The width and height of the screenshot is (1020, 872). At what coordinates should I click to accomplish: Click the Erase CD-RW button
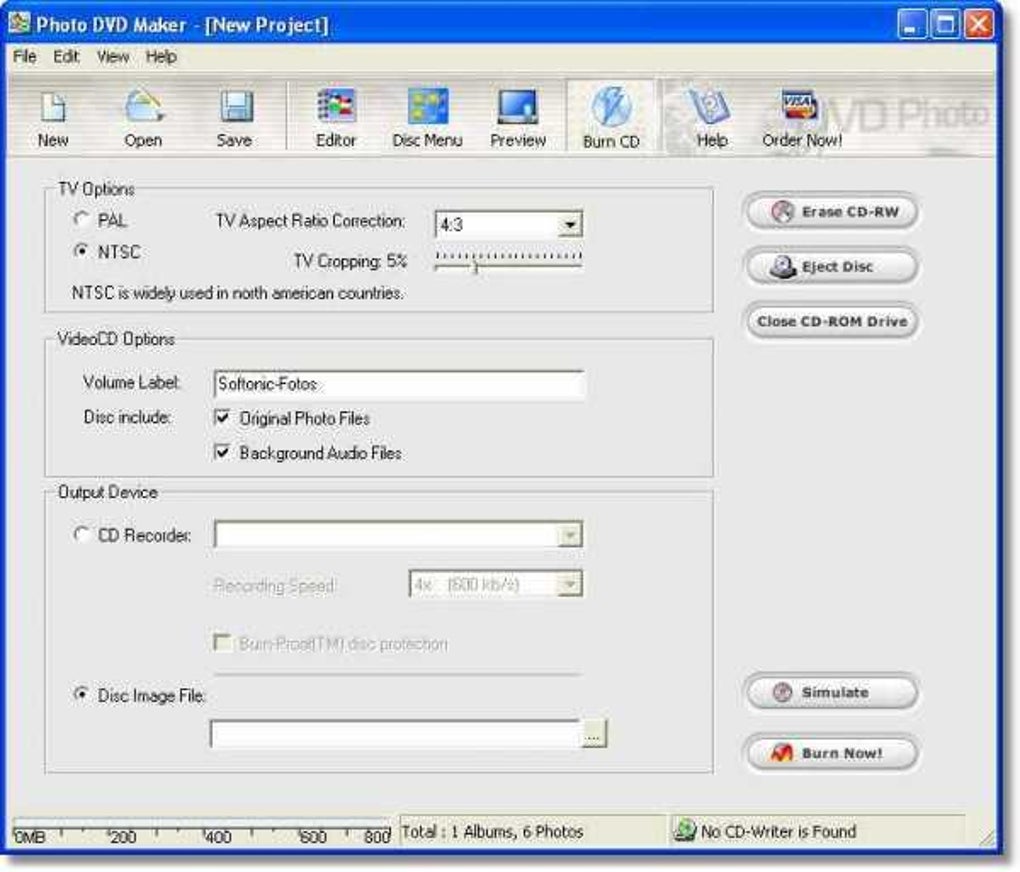coord(832,212)
